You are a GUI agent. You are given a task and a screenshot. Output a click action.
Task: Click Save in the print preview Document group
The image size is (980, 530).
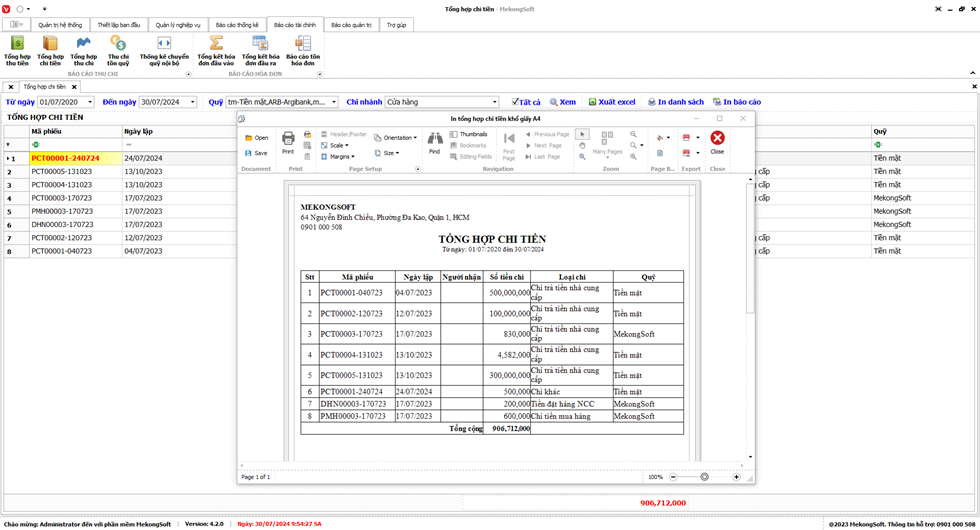coord(256,153)
